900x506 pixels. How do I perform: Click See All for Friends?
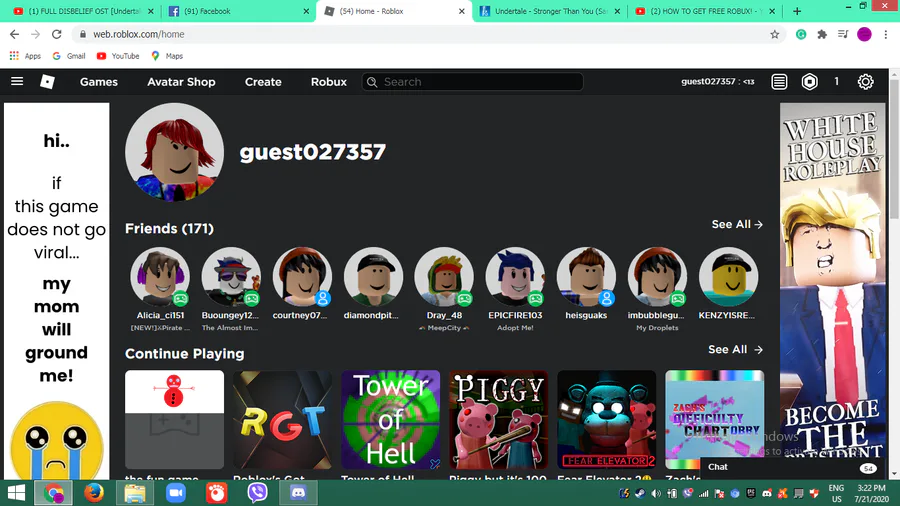tap(737, 224)
